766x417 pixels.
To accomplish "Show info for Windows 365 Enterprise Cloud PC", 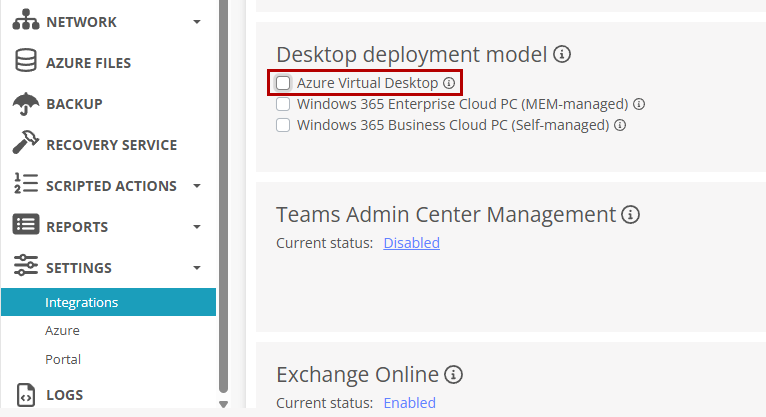I will pos(639,104).
